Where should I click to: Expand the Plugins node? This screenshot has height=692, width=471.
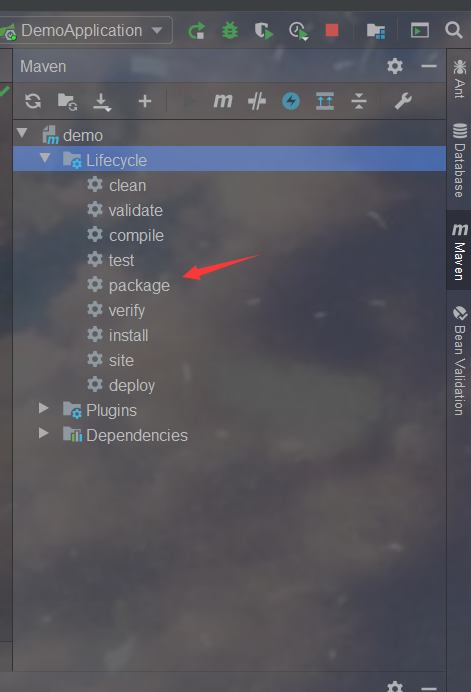pos(43,408)
